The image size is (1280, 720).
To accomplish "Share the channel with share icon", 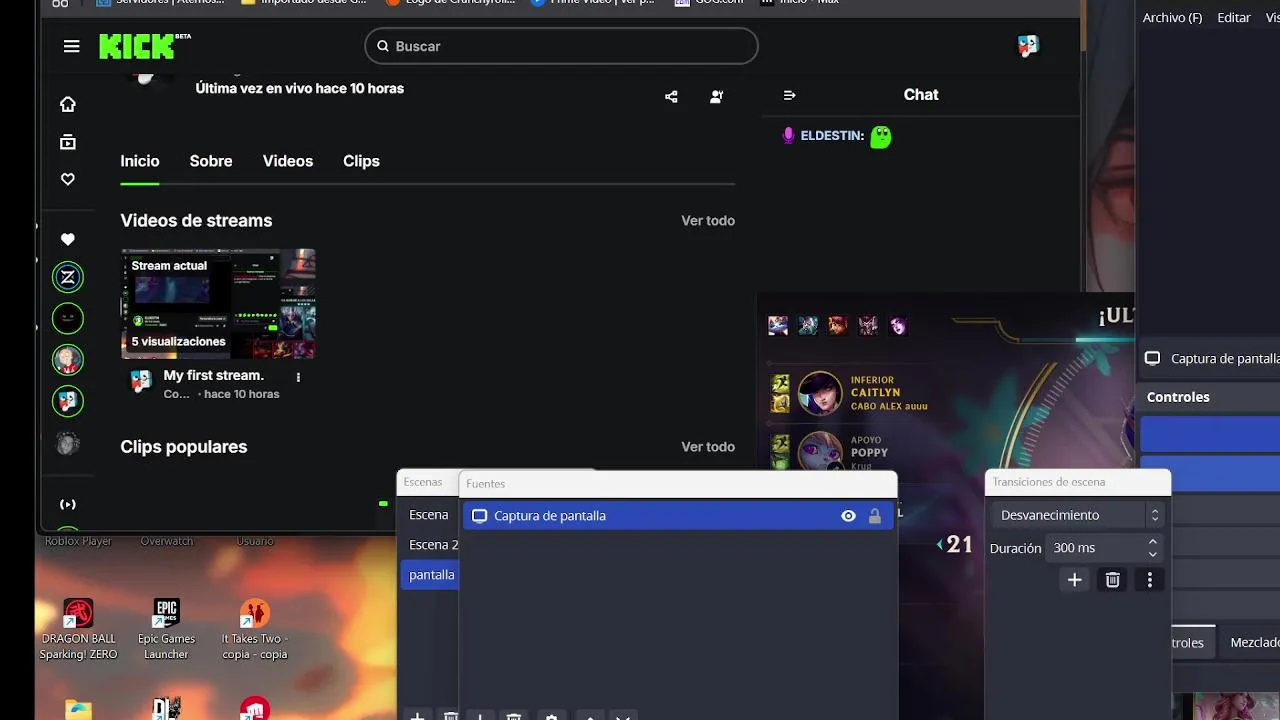I will [x=671, y=97].
